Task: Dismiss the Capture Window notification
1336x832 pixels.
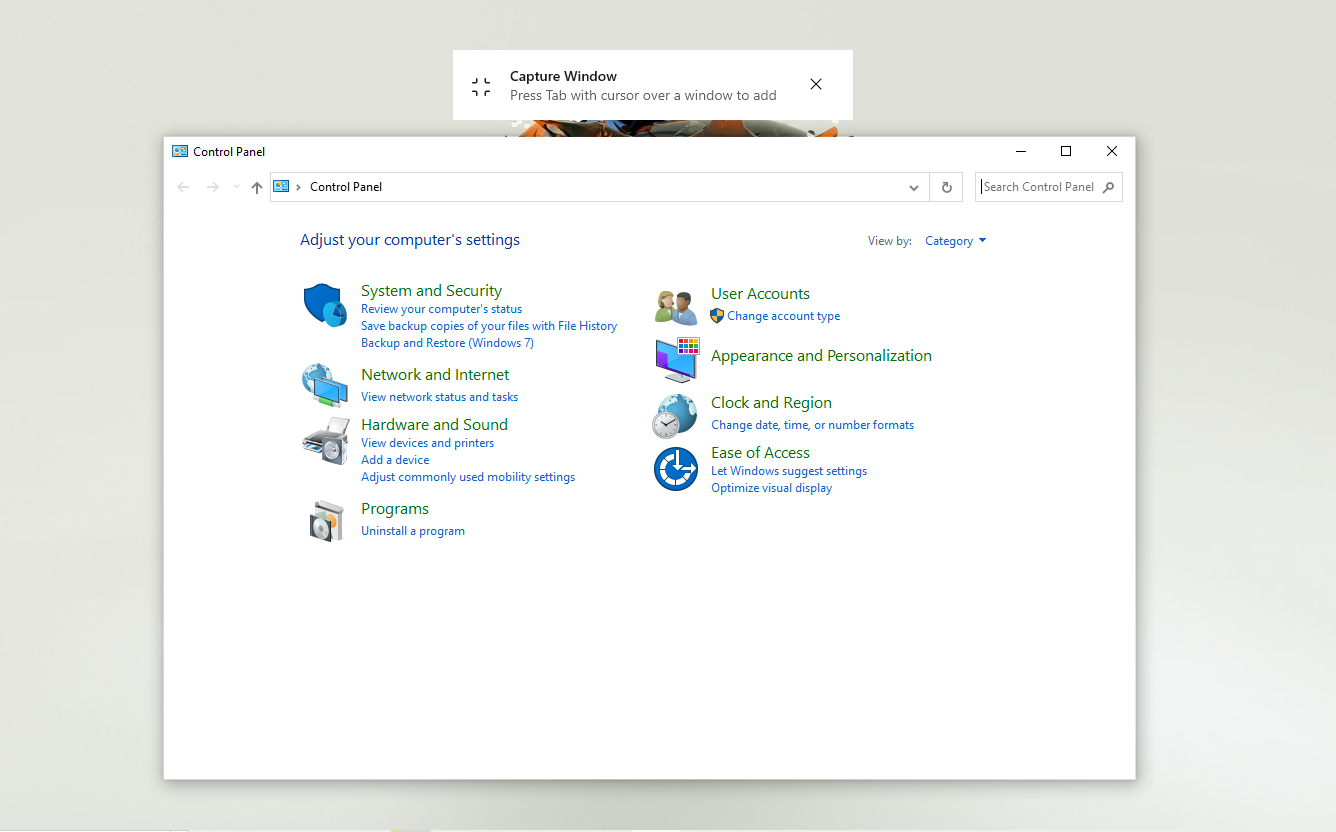Action: coord(816,85)
